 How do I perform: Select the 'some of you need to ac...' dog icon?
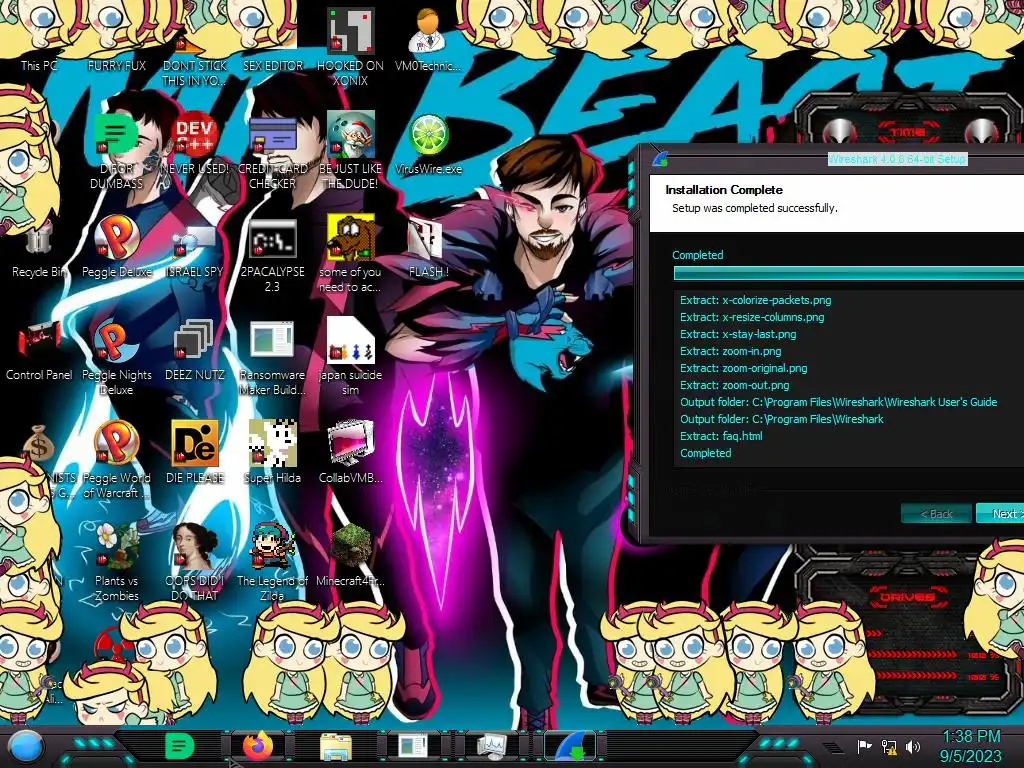tap(350, 236)
